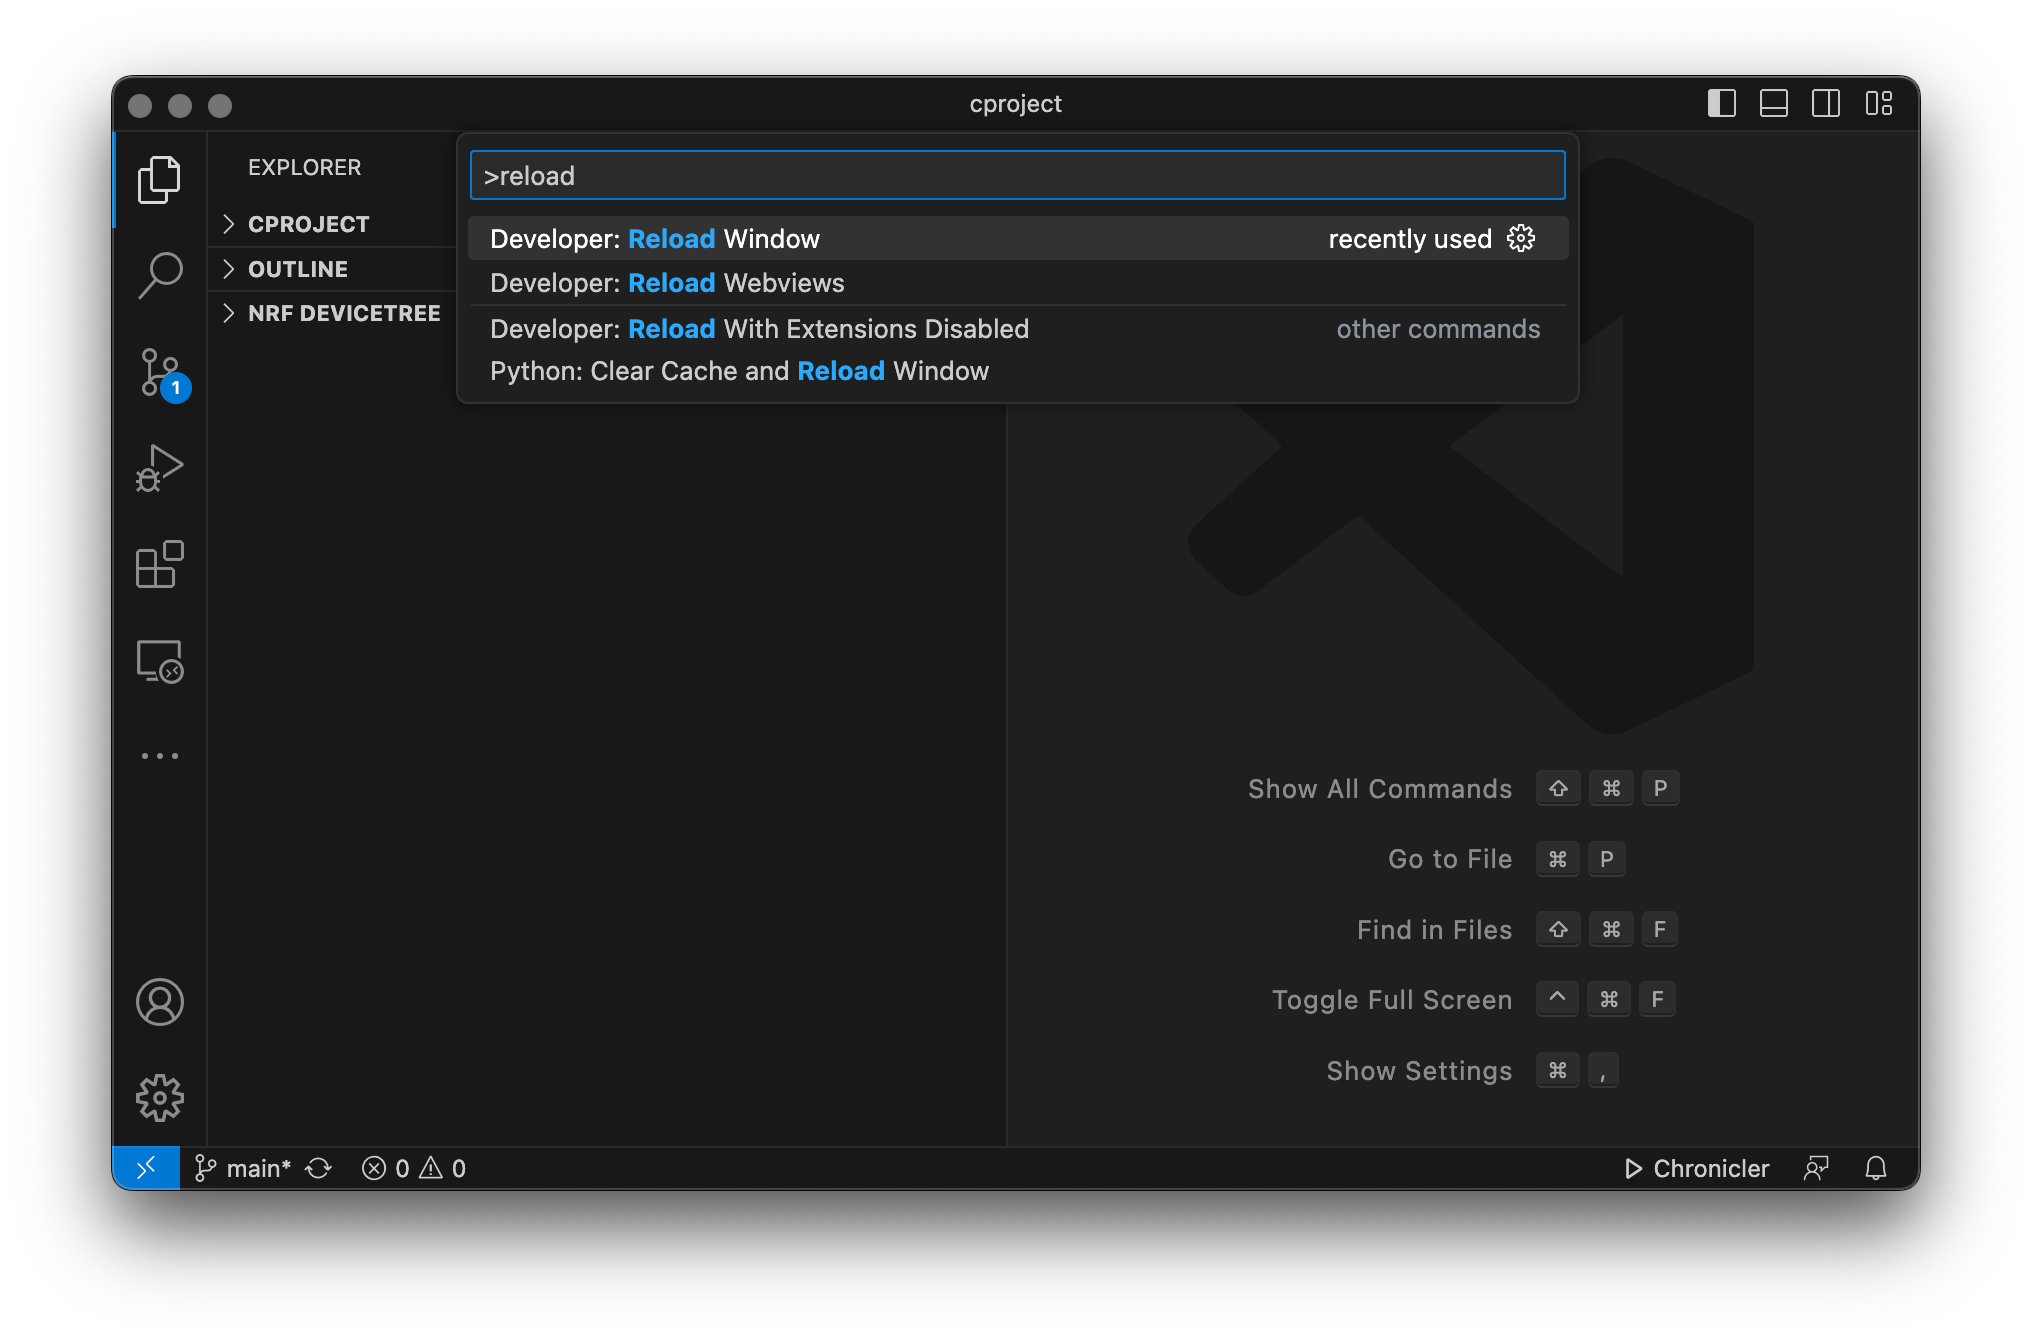
Task: Click the notifications bell in status bar
Action: [x=1875, y=1168]
